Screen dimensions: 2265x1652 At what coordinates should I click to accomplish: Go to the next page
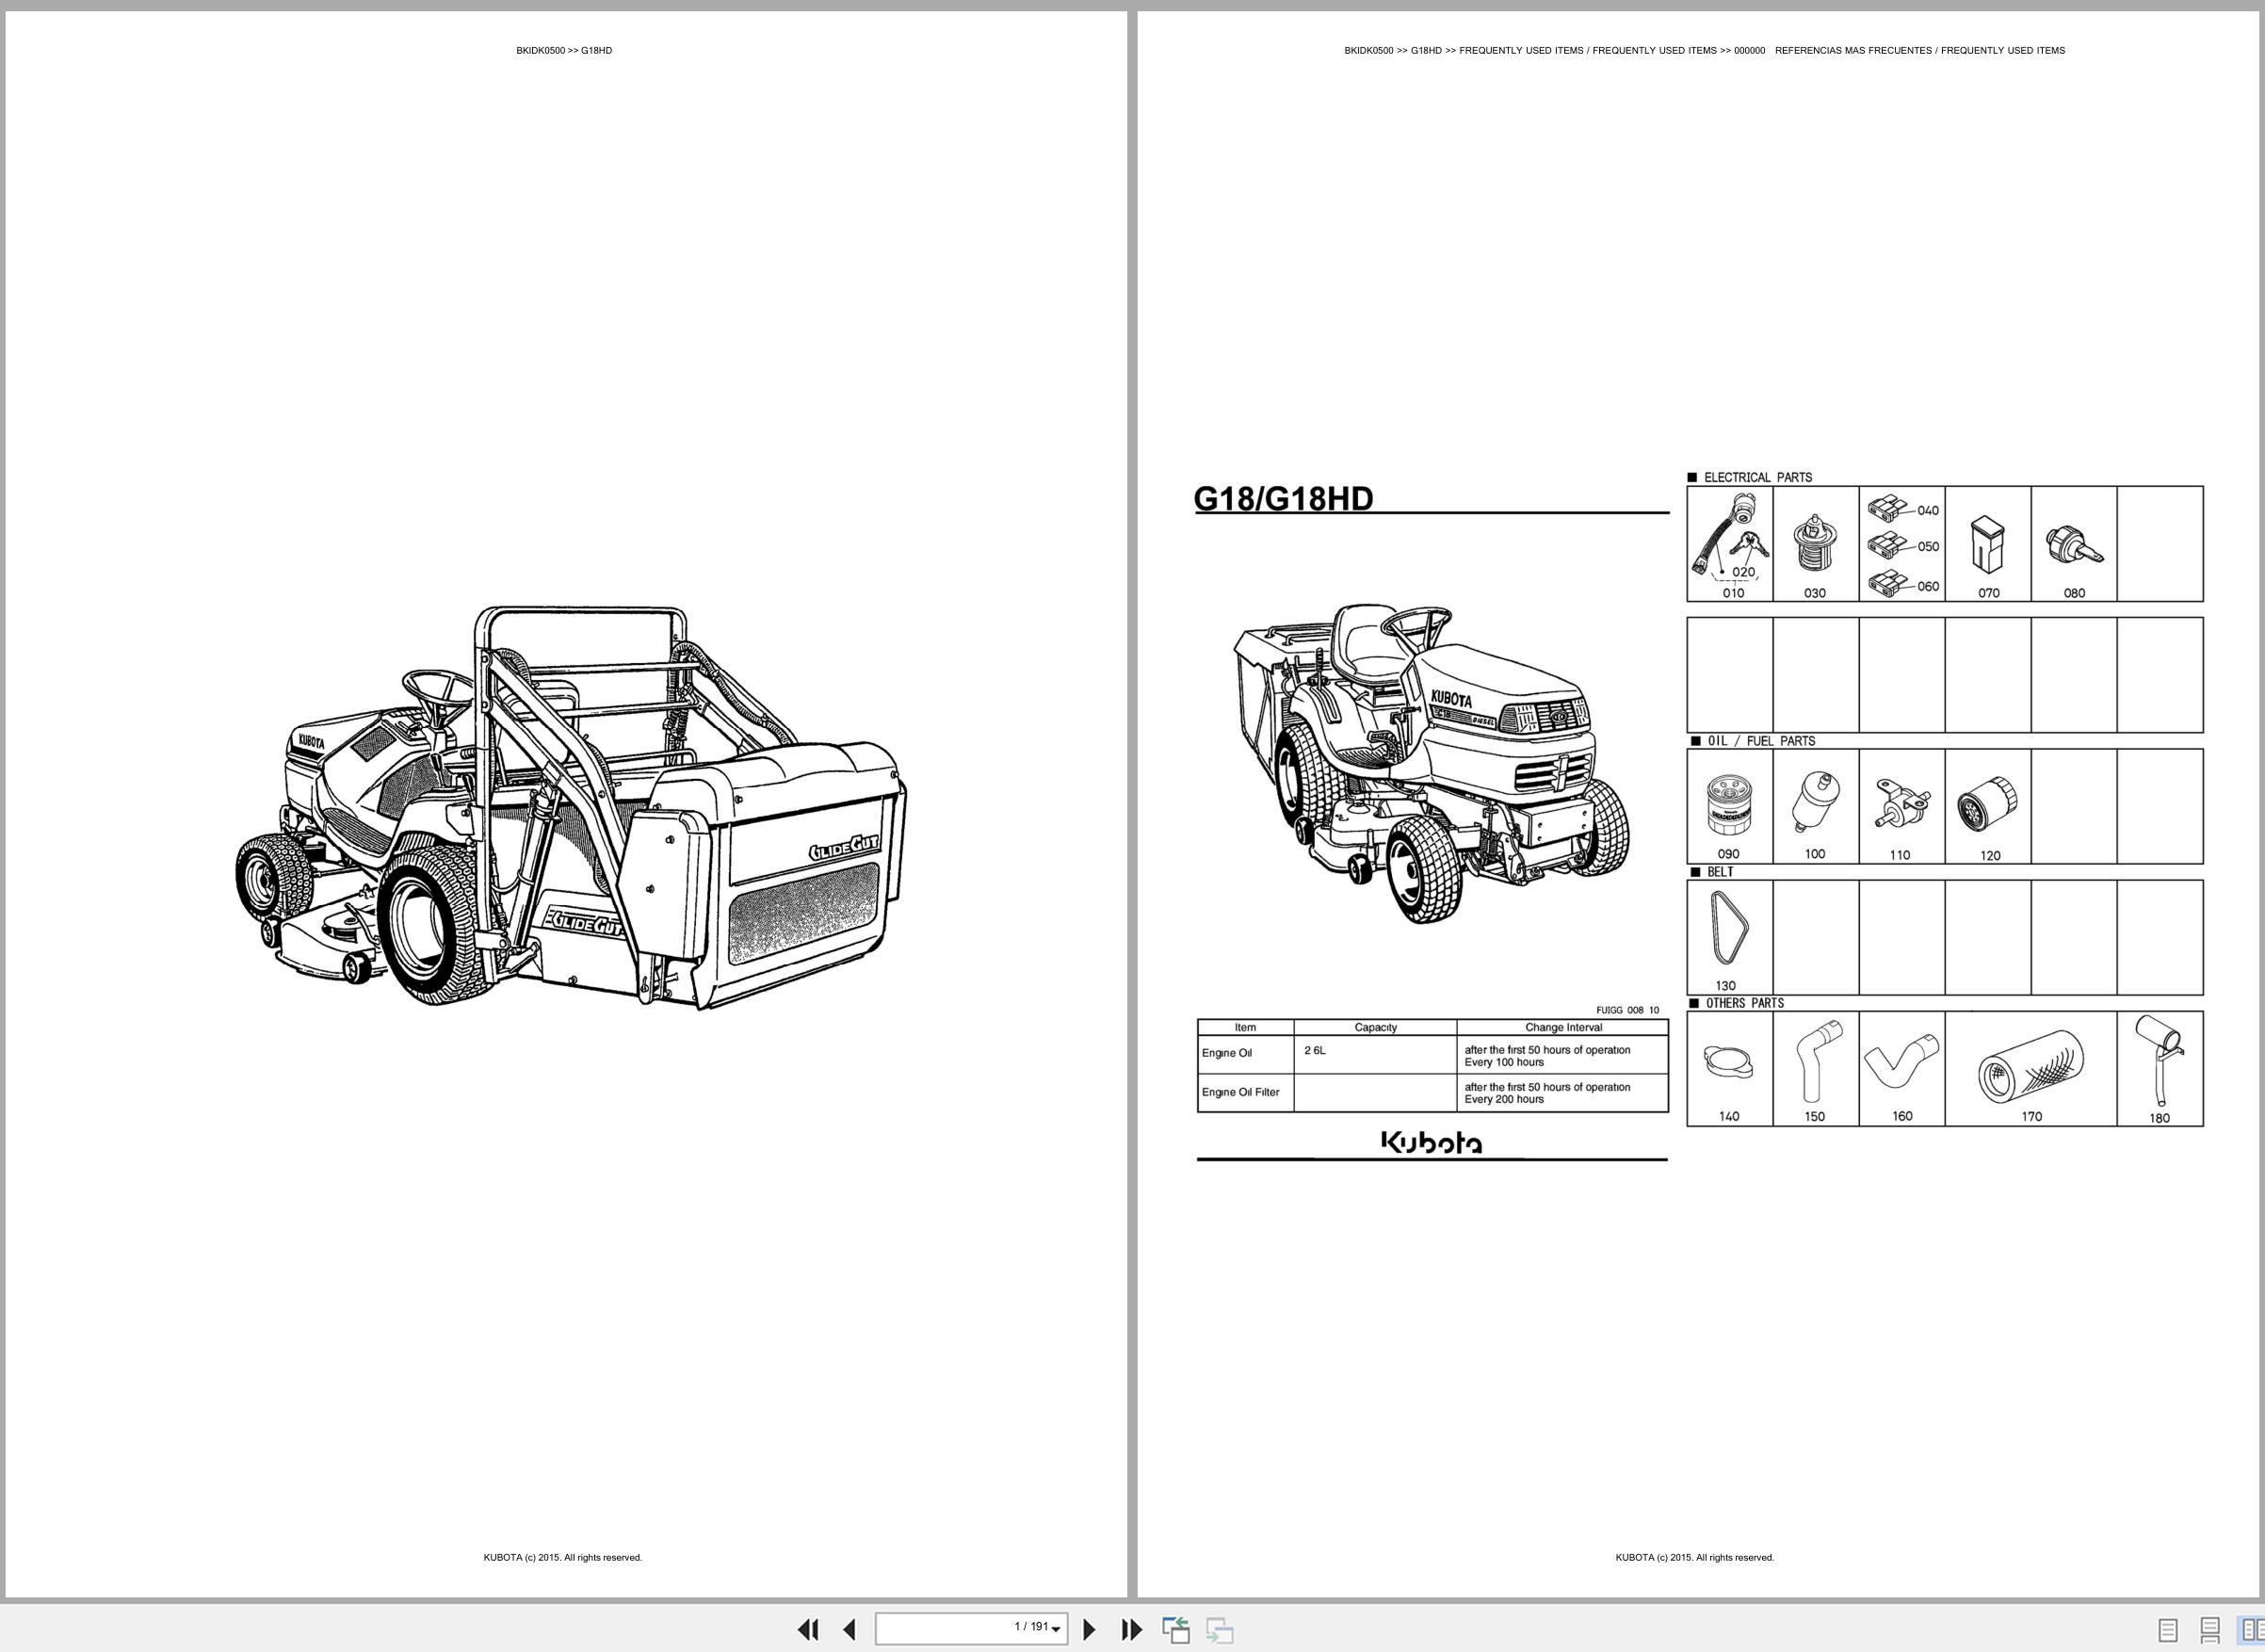(x=1090, y=1630)
